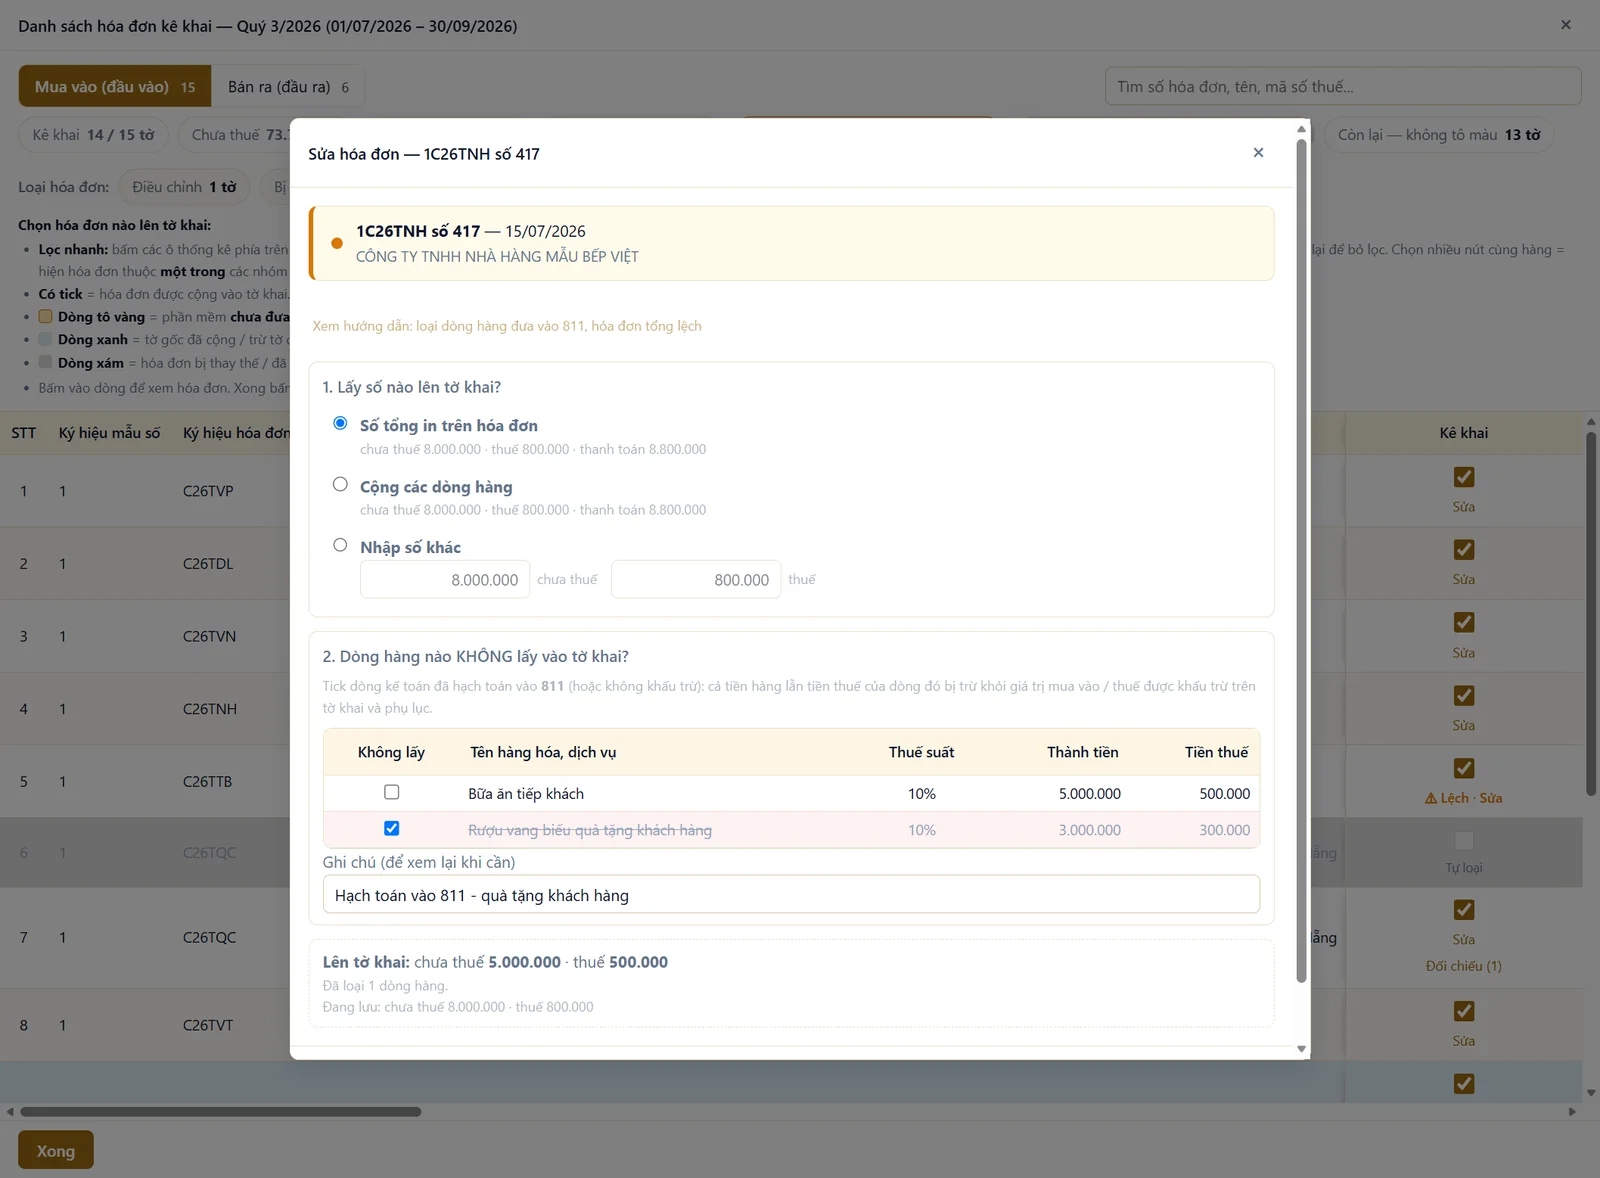This screenshot has width=1600, height=1178.
Task: Click the Ký hiệu mẫu số column header
Action: (109, 433)
